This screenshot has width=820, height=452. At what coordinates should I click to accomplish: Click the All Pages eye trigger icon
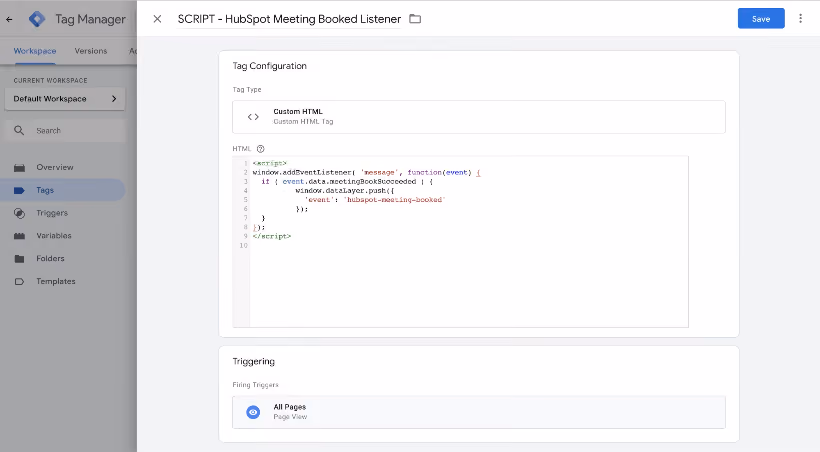[253, 412]
